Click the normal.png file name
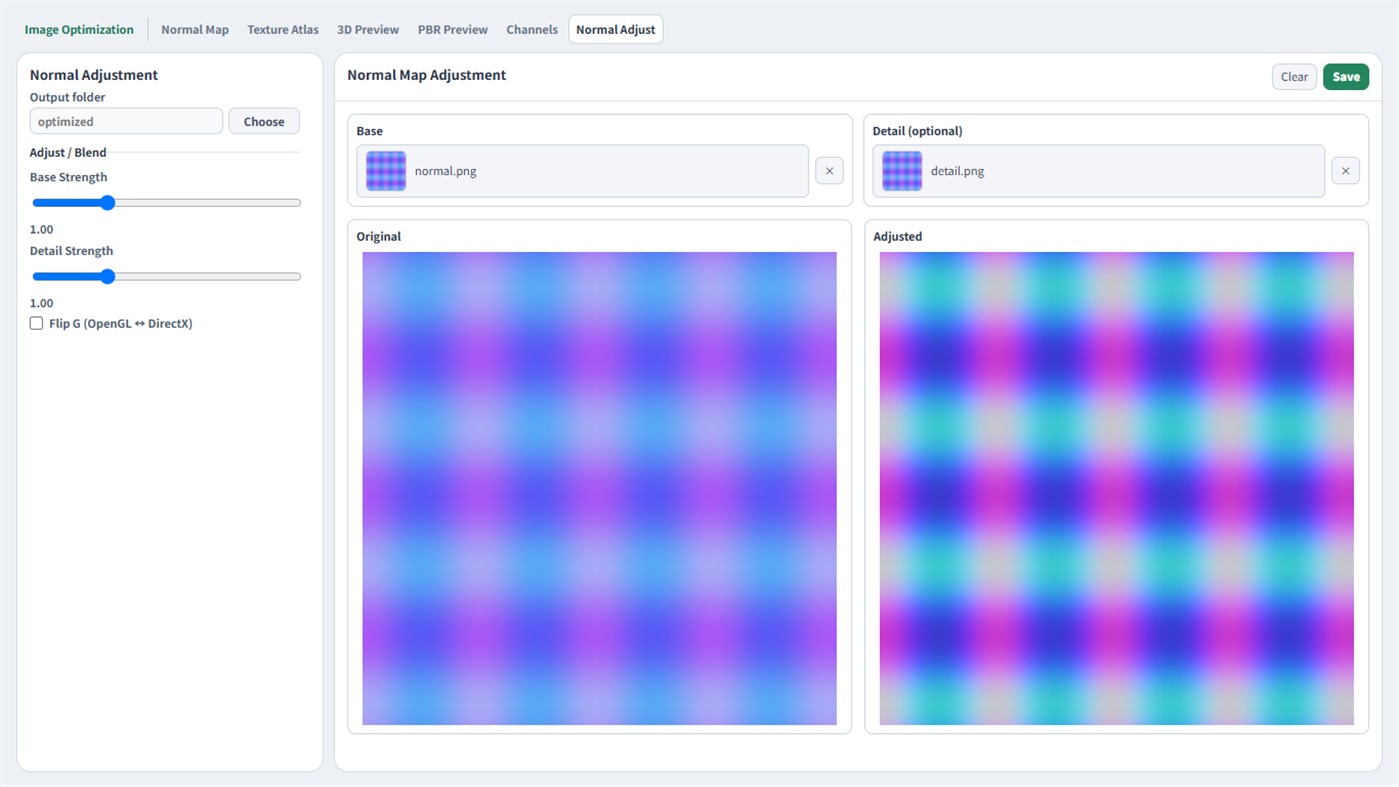 click(x=445, y=171)
